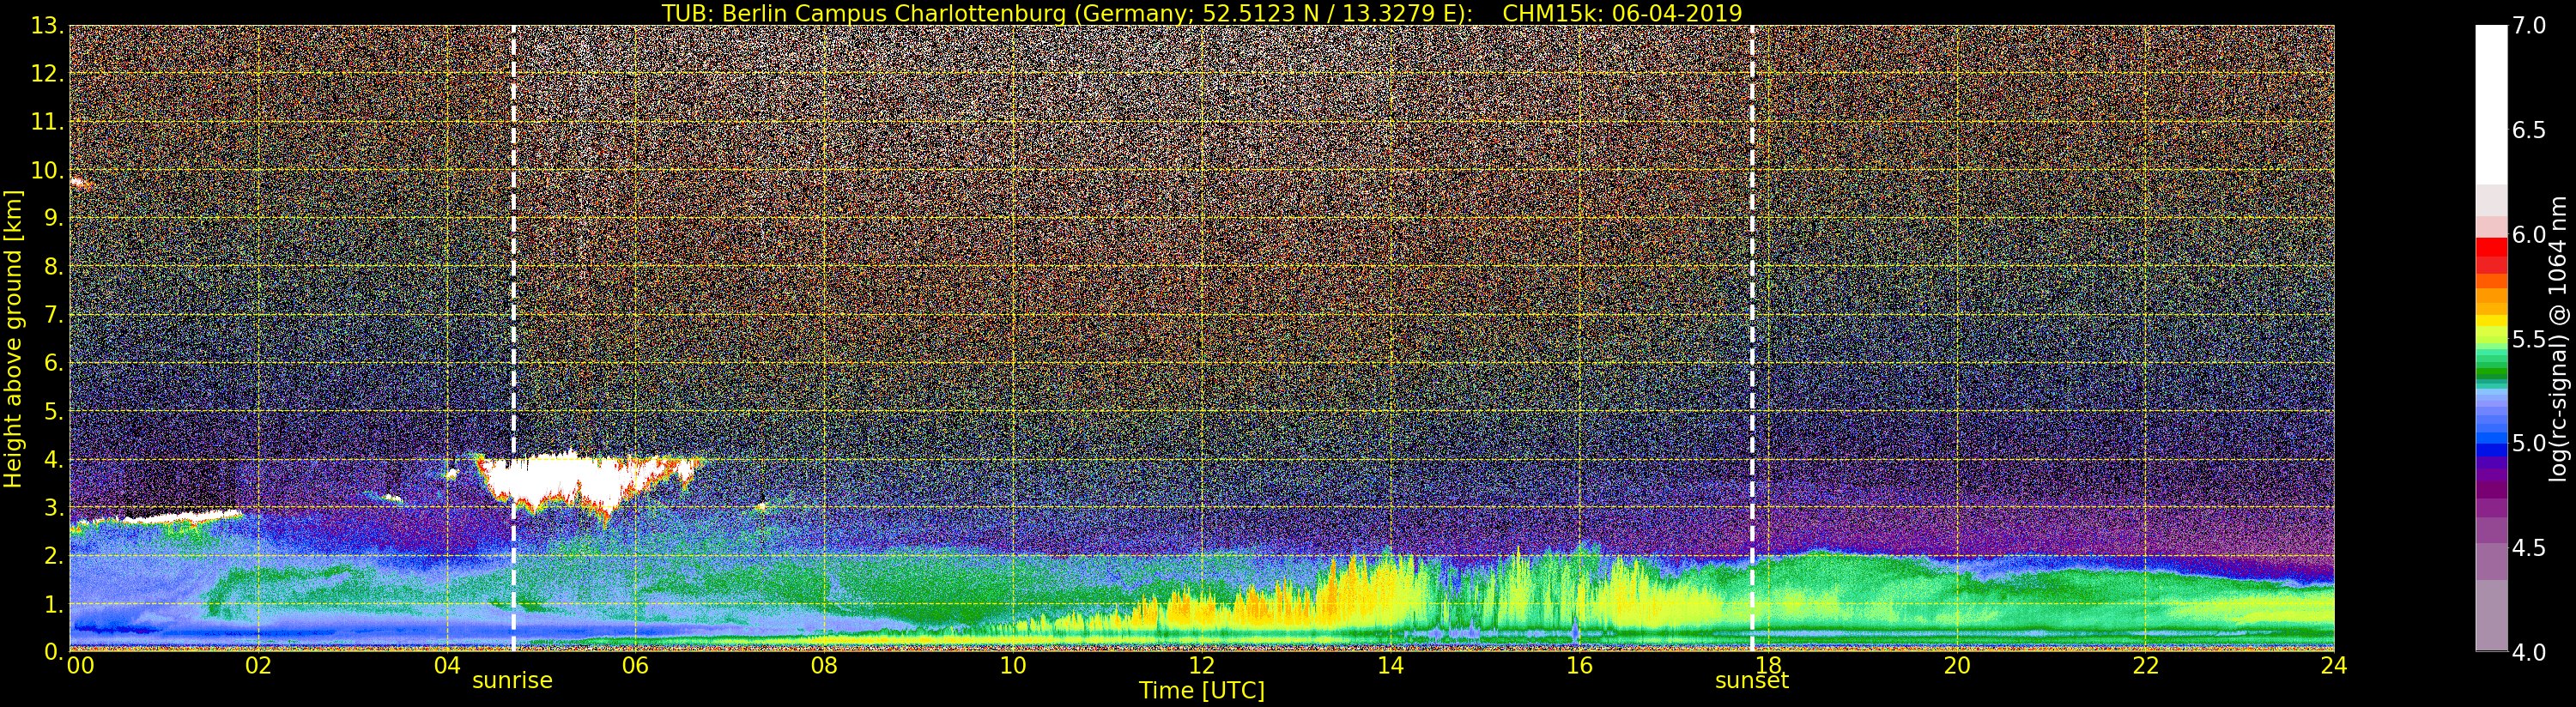Click the time axis tick label '00'
The height and width of the screenshot is (707, 2576).
[80, 666]
